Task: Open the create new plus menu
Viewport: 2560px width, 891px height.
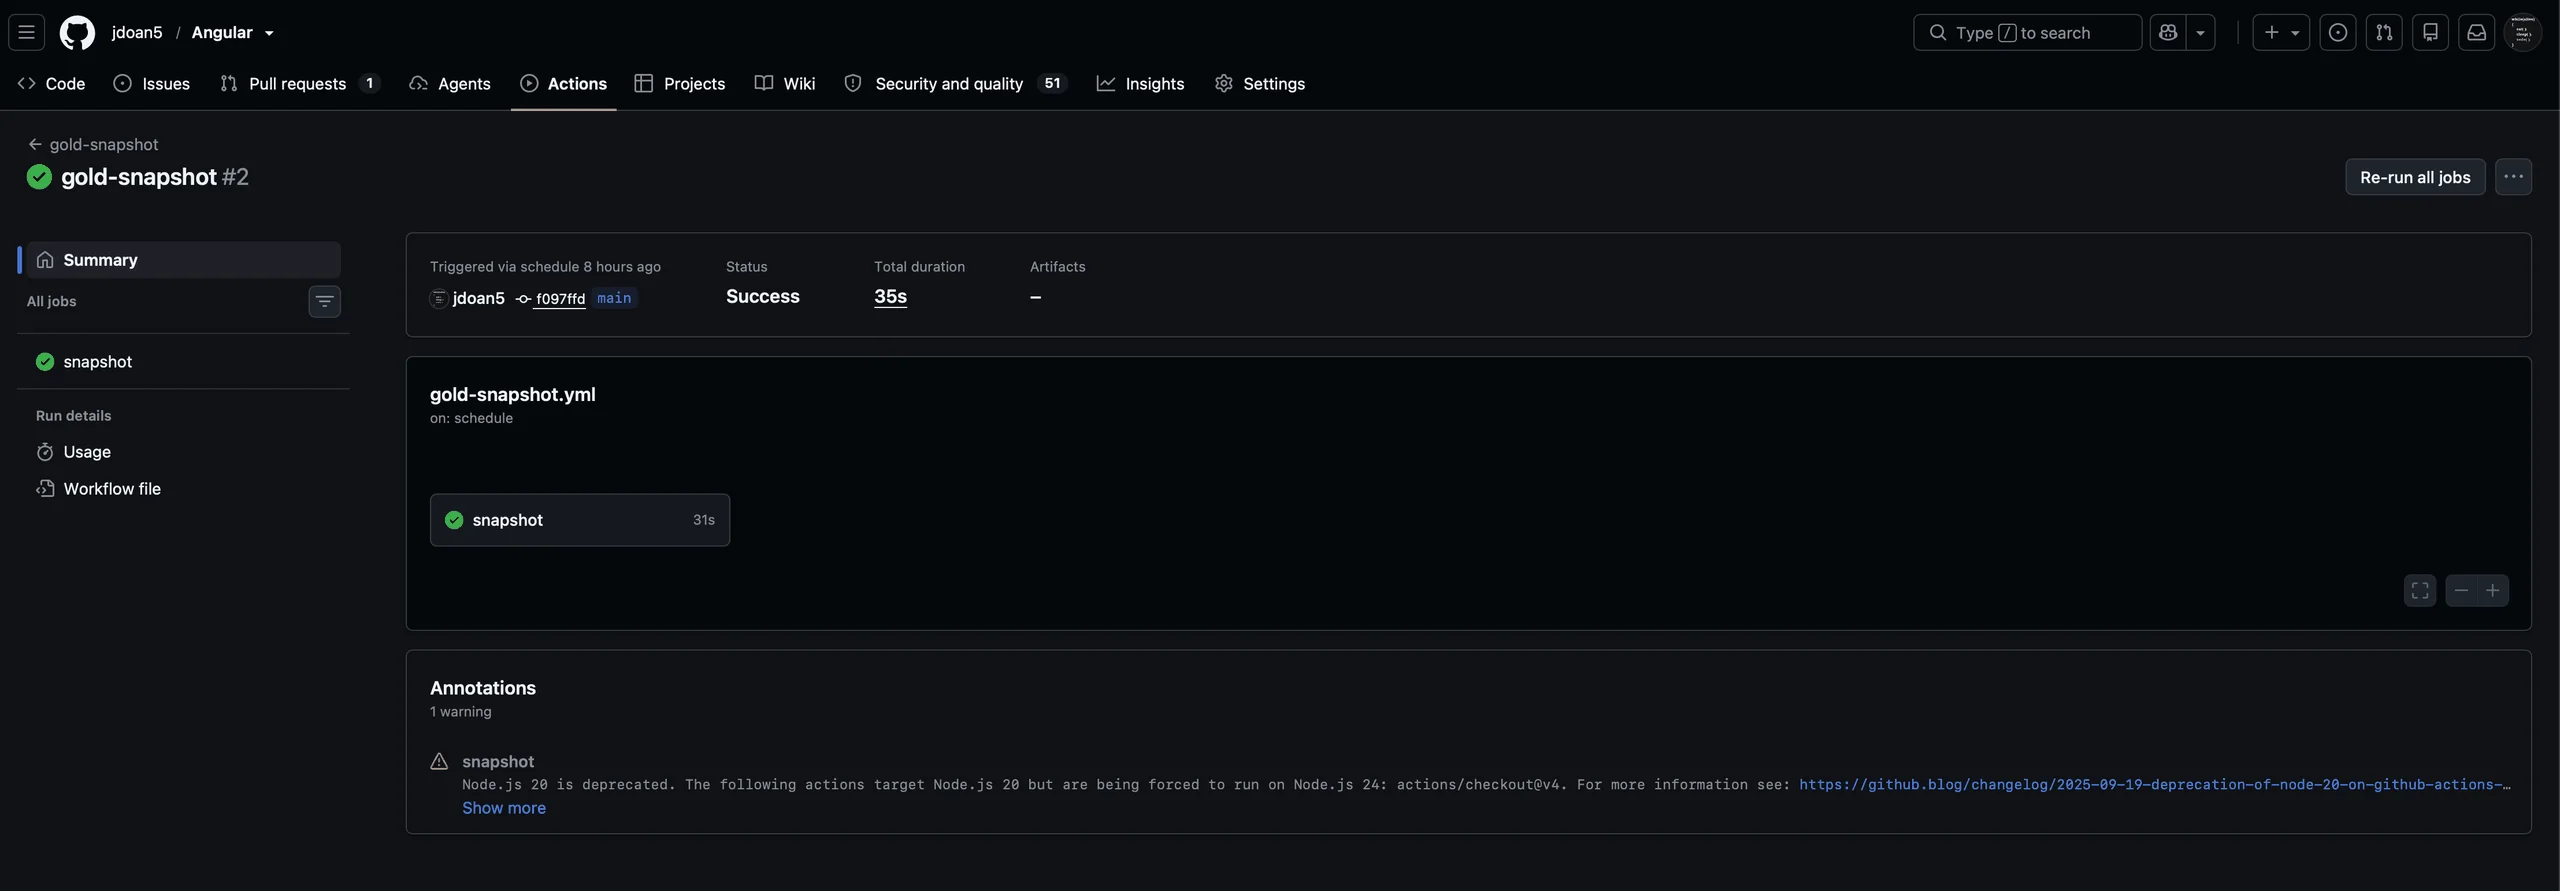Action: (x=2281, y=32)
